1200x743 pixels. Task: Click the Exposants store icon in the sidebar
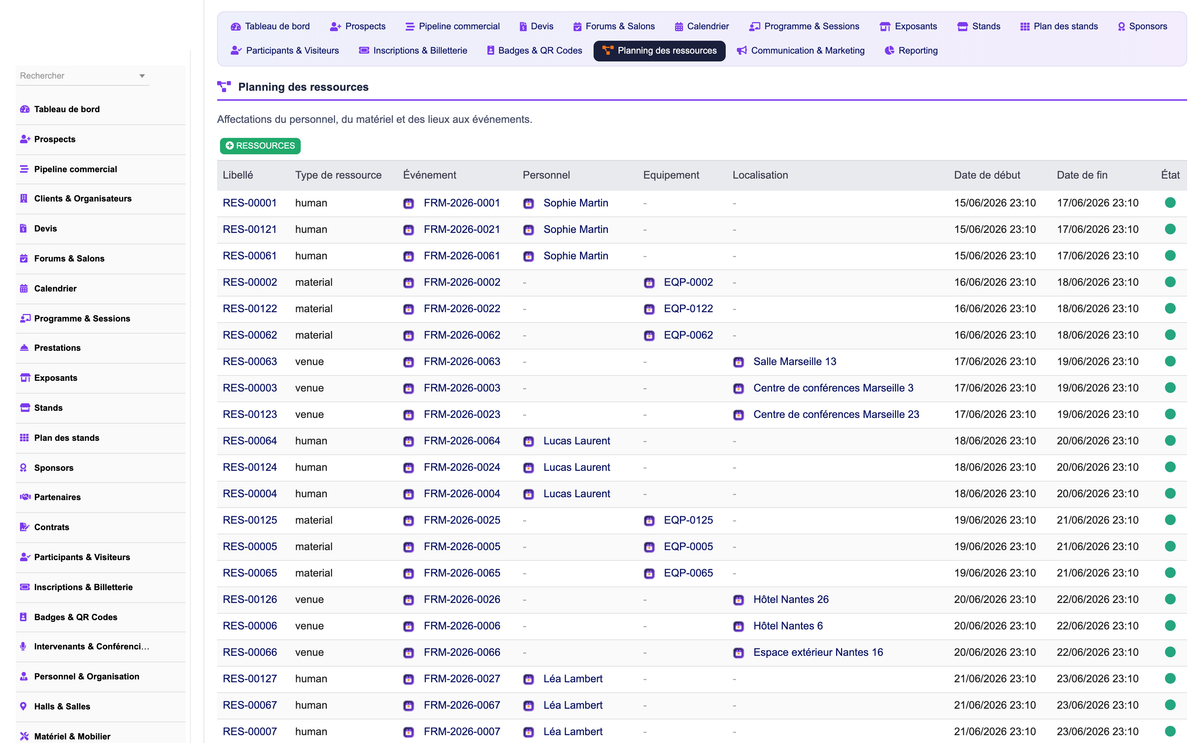24,378
